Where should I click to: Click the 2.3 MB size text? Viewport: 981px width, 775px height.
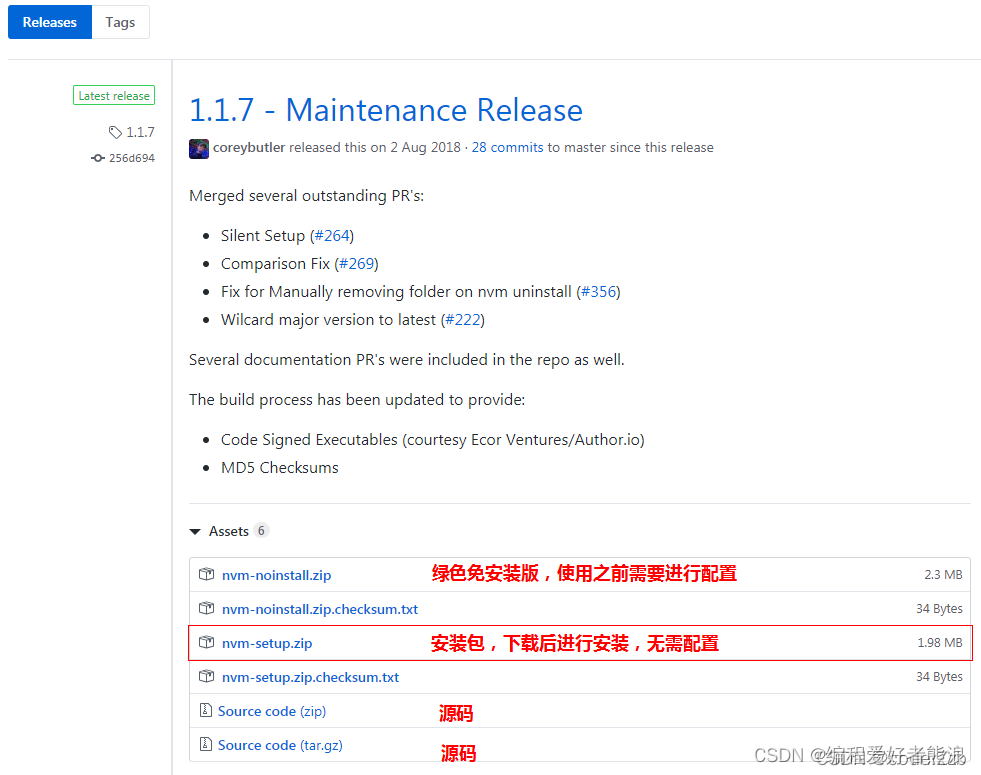pos(943,575)
